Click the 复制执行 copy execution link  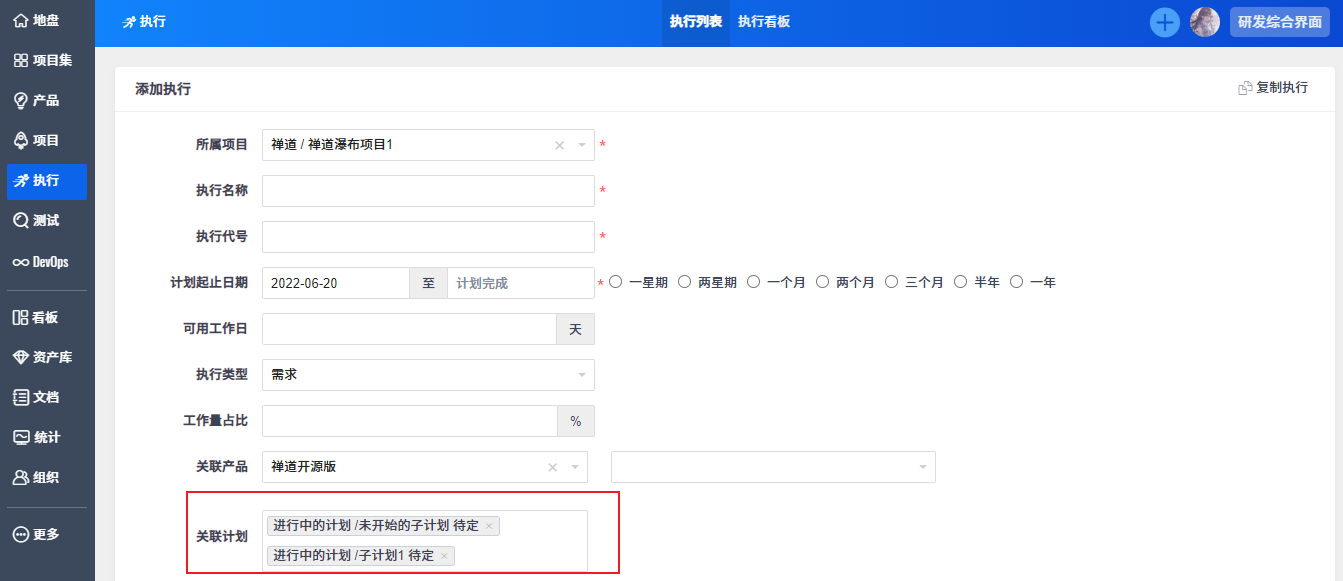pyautogui.click(x=1273, y=88)
